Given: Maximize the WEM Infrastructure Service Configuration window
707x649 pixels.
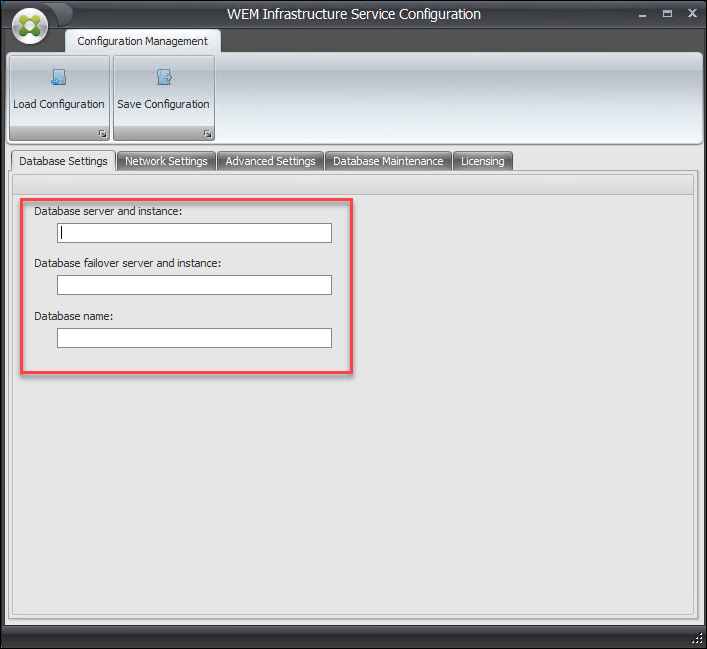Looking at the screenshot, I should point(667,14).
